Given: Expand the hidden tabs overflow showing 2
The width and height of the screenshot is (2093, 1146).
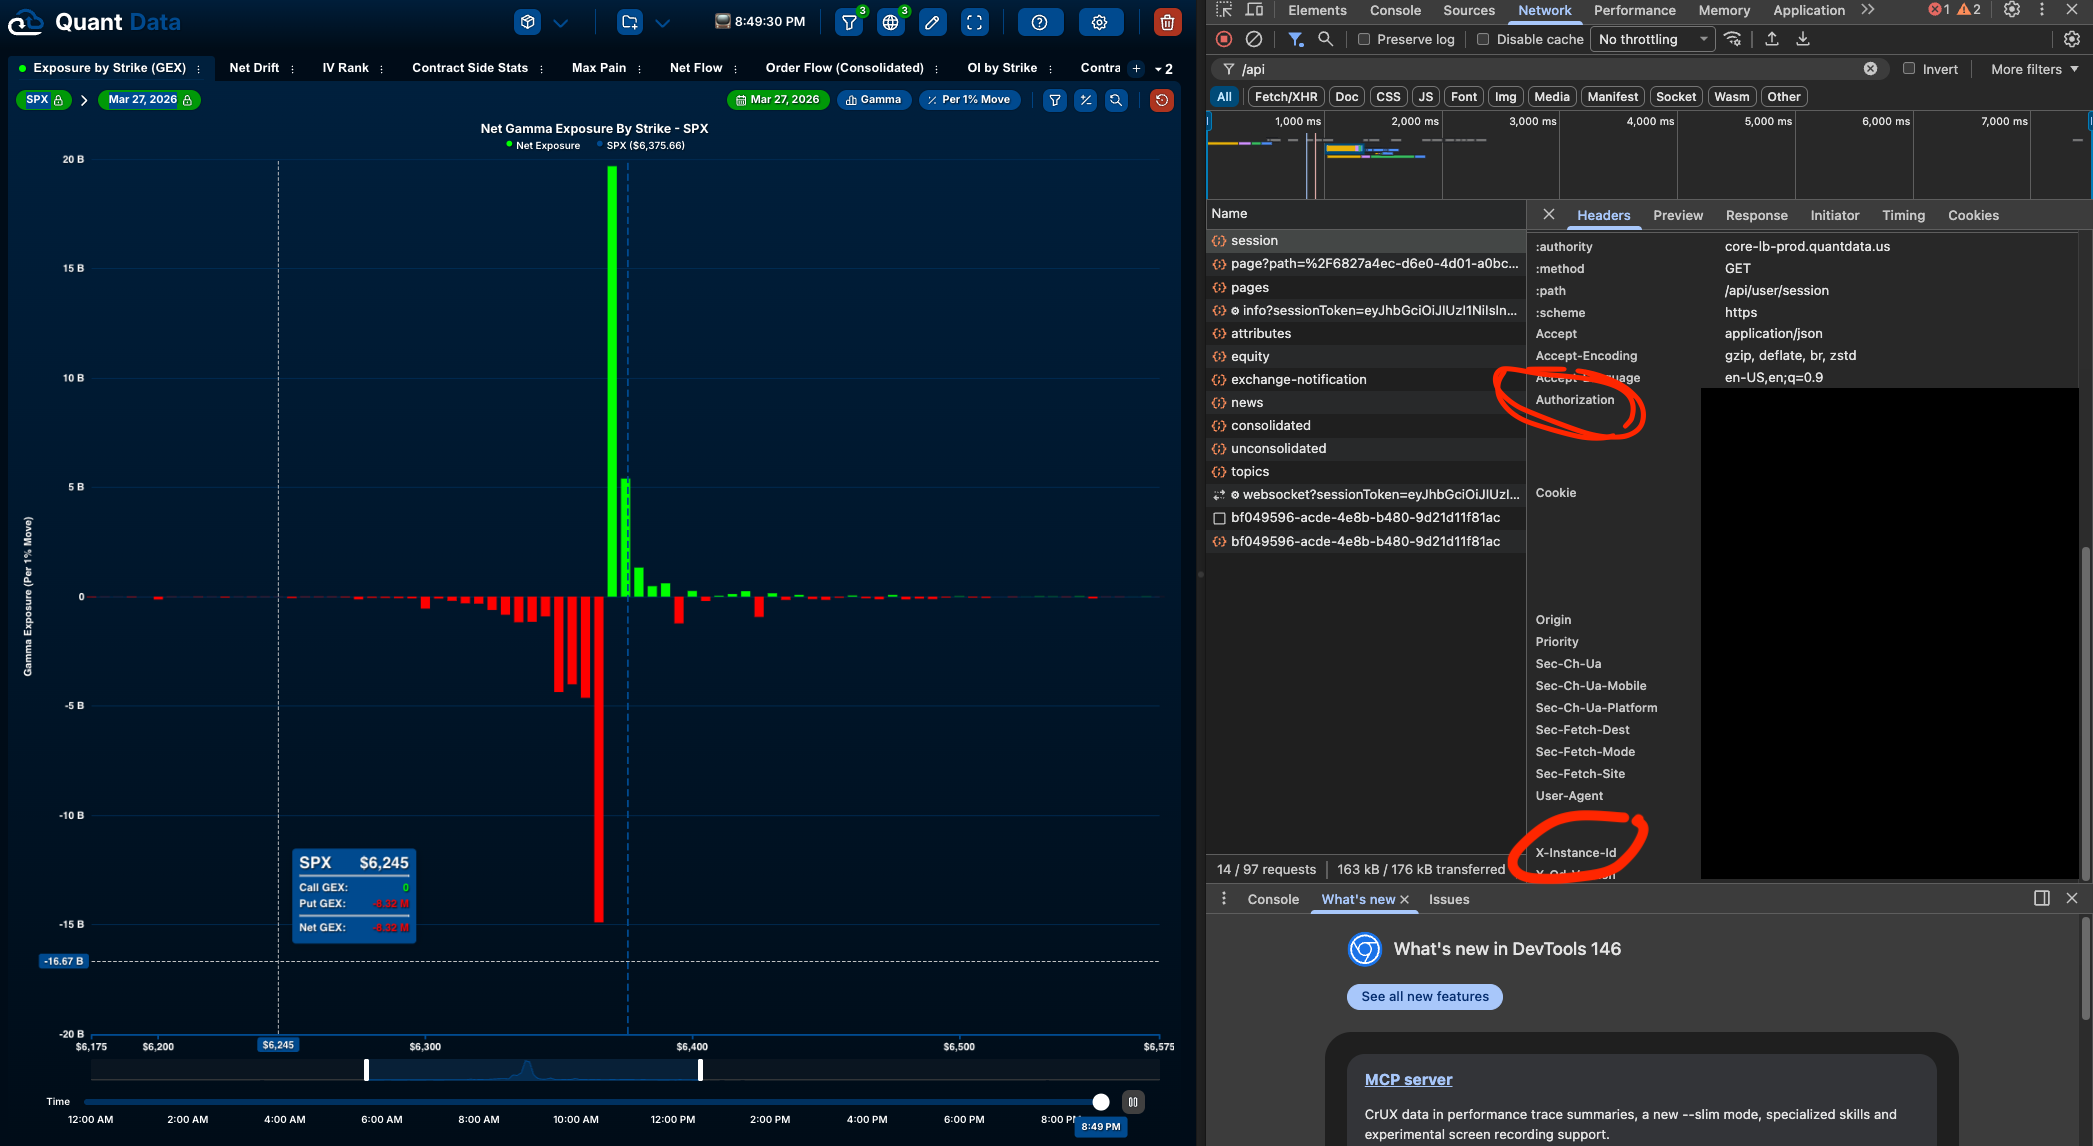Looking at the screenshot, I should [x=1164, y=69].
